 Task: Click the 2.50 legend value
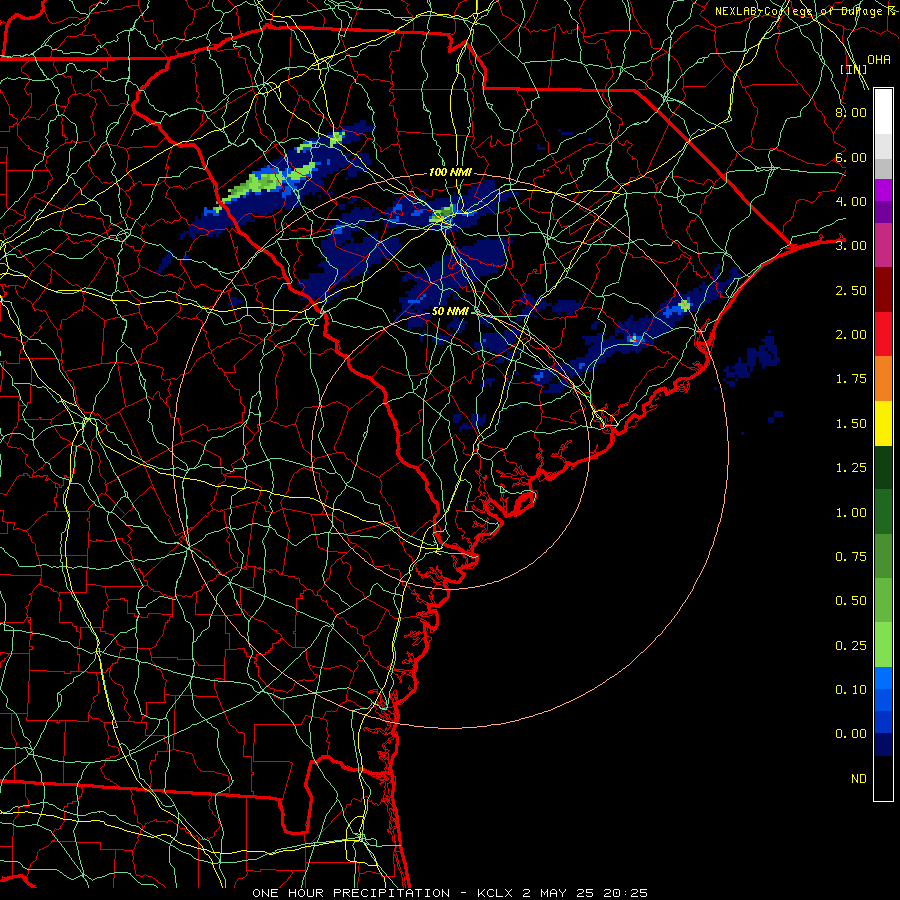[x=851, y=290]
